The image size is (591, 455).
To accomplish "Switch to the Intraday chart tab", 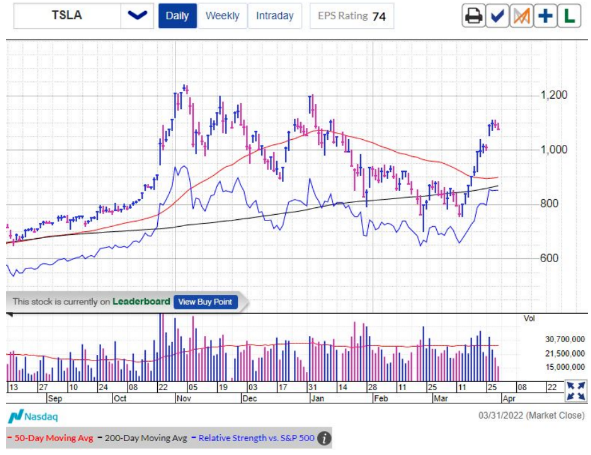I will (x=275, y=16).
